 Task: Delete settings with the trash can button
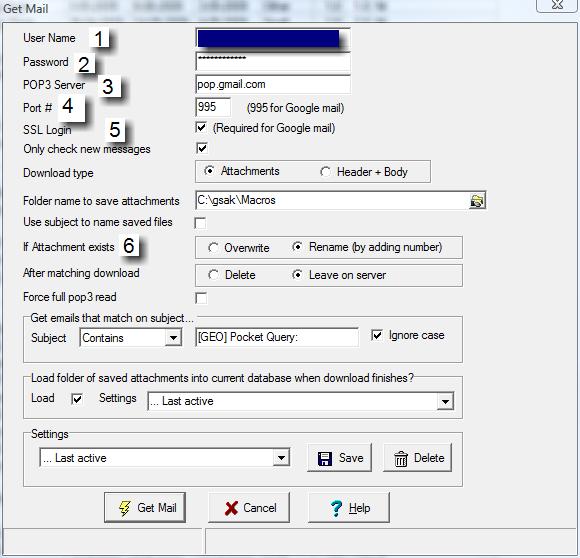click(x=417, y=458)
